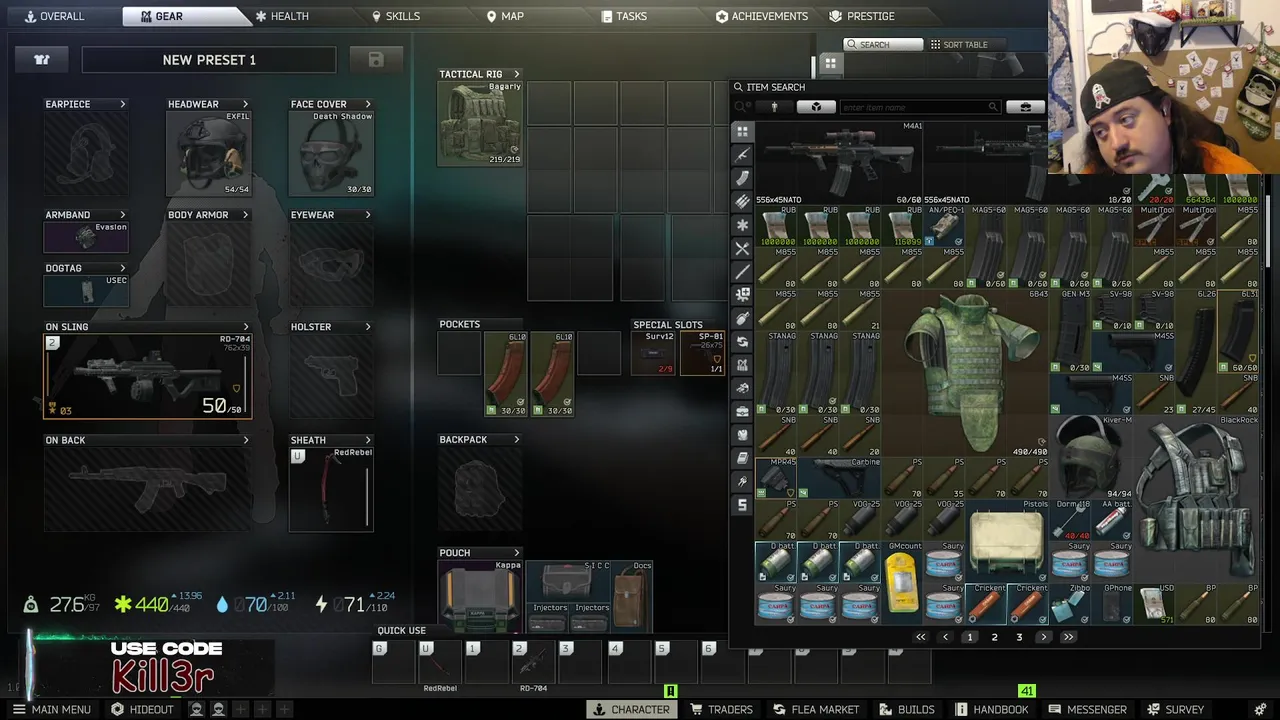The height and width of the screenshot is (720, 1280).
Task: Expand the Tactical Rig chevron
Action: click(517, 74)
